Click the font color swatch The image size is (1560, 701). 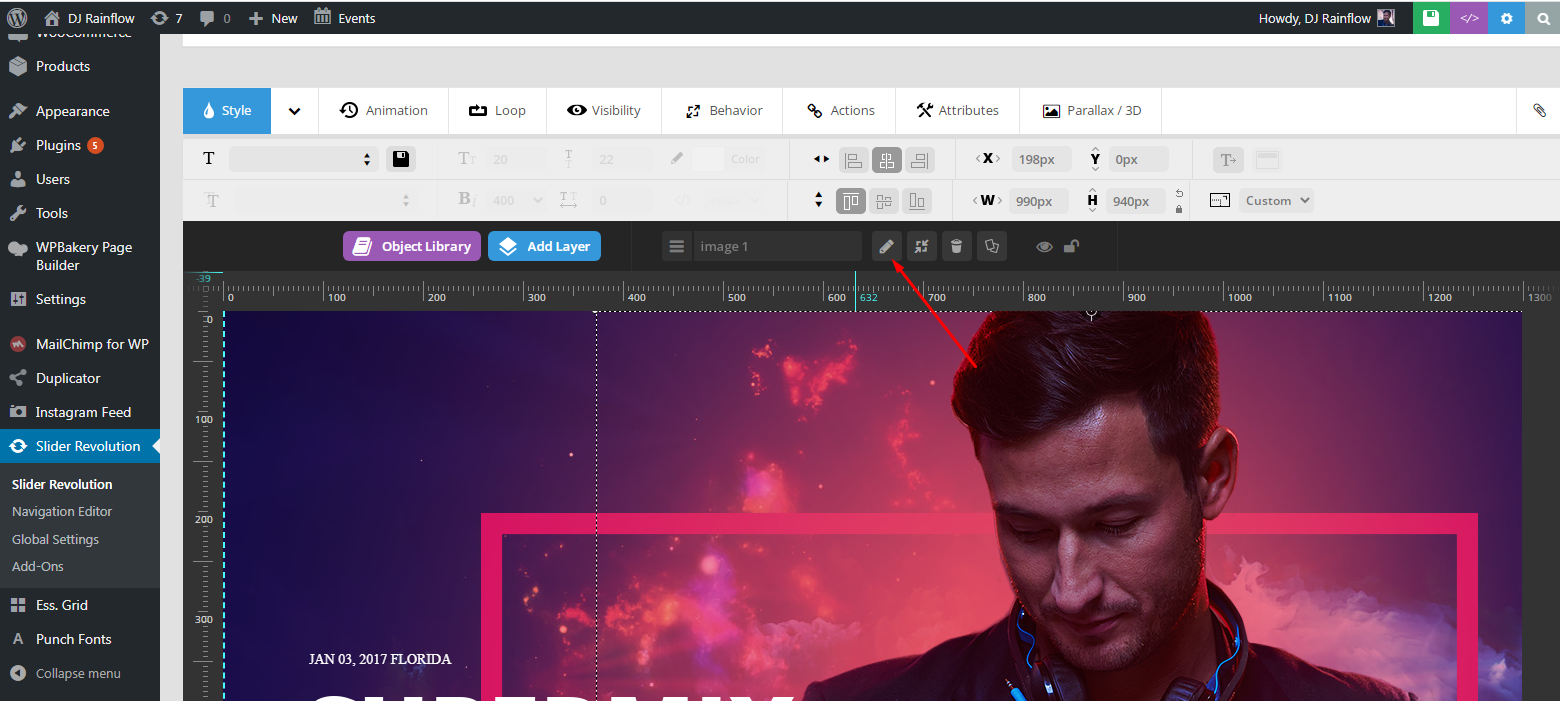(x=707, y=159)
